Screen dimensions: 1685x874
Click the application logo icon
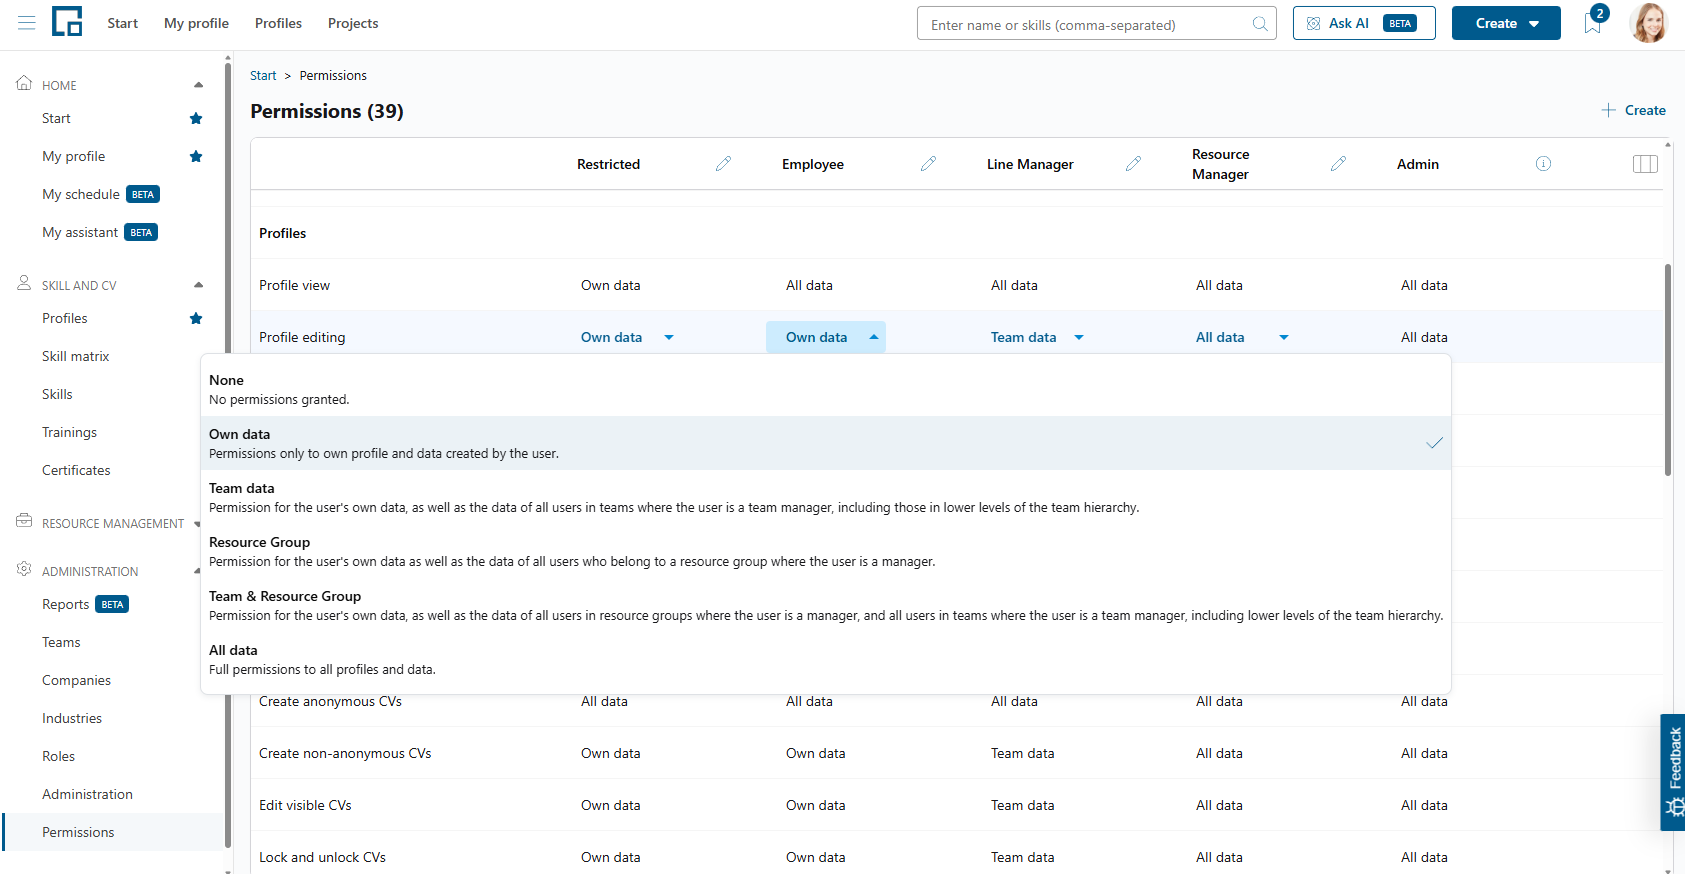click(67, 22)
